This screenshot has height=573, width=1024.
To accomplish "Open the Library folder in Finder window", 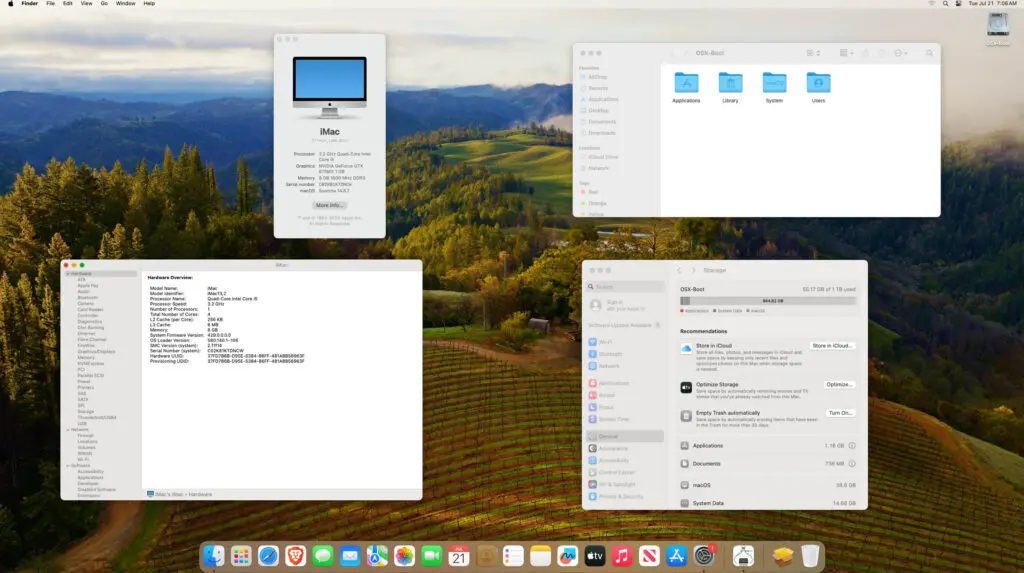I will 730,88.
